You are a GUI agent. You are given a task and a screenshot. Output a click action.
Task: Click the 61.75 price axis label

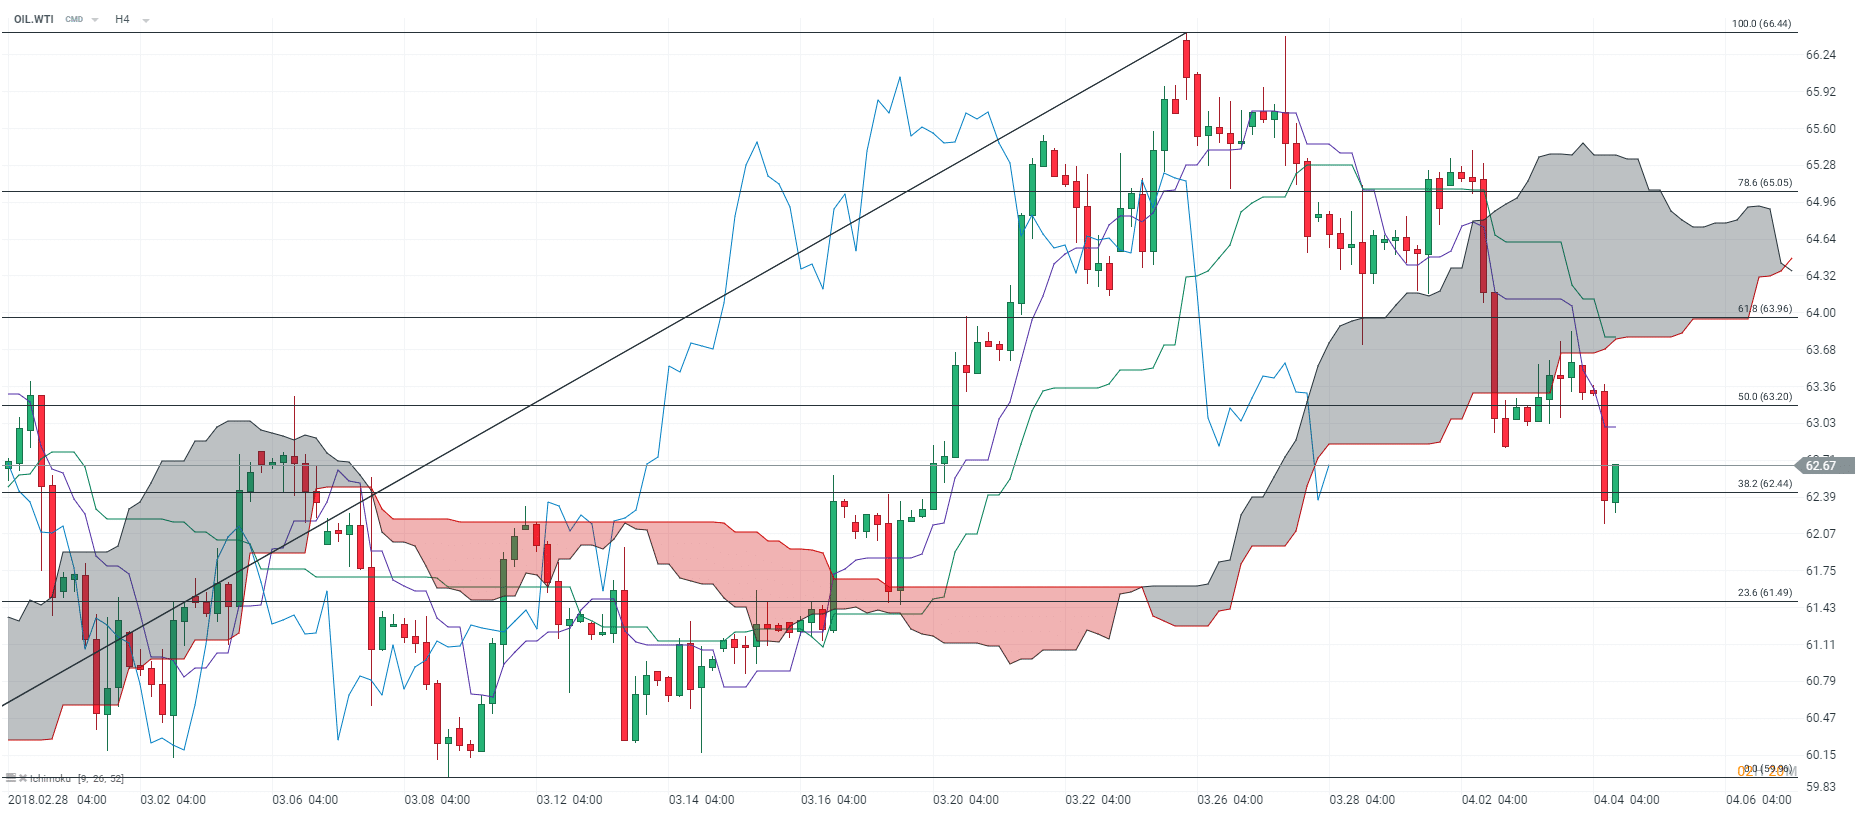[1821, 571]
